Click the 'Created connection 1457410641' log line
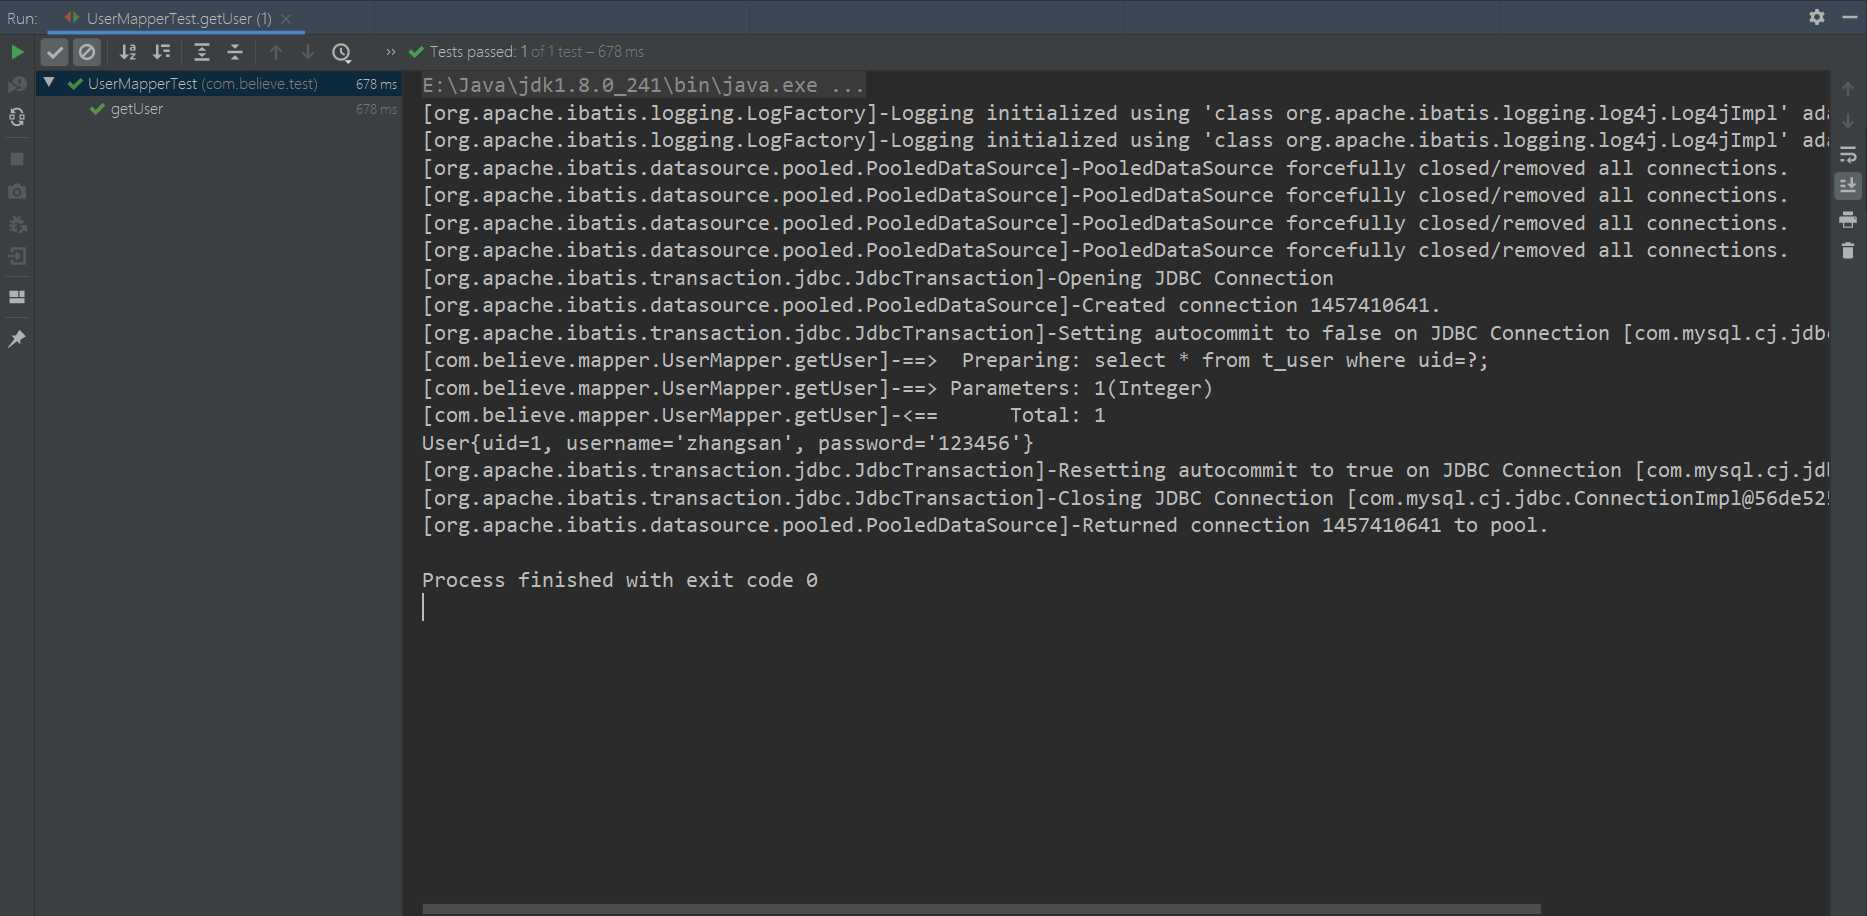The height and width of the screenshot is (916, 1867). 931,305
